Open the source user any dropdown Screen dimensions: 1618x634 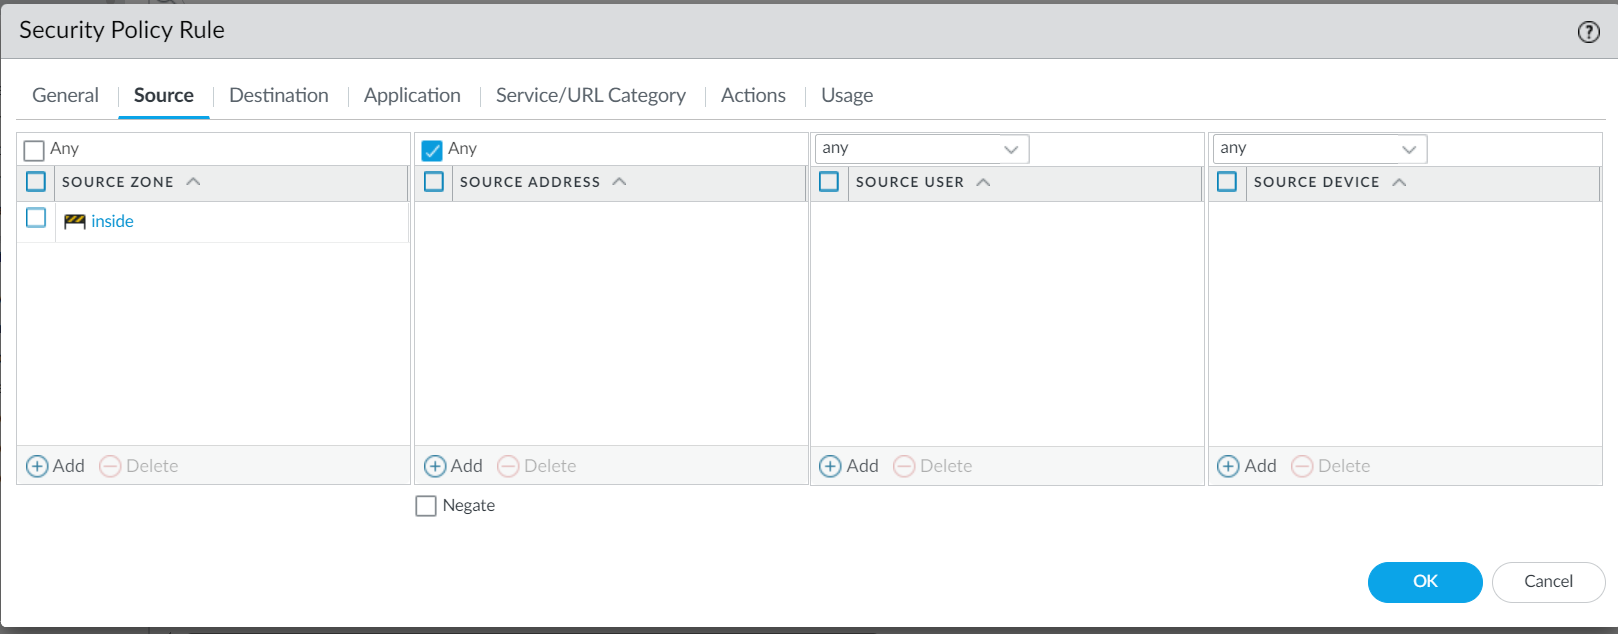pyautogui.click(x=1010, y=149)
